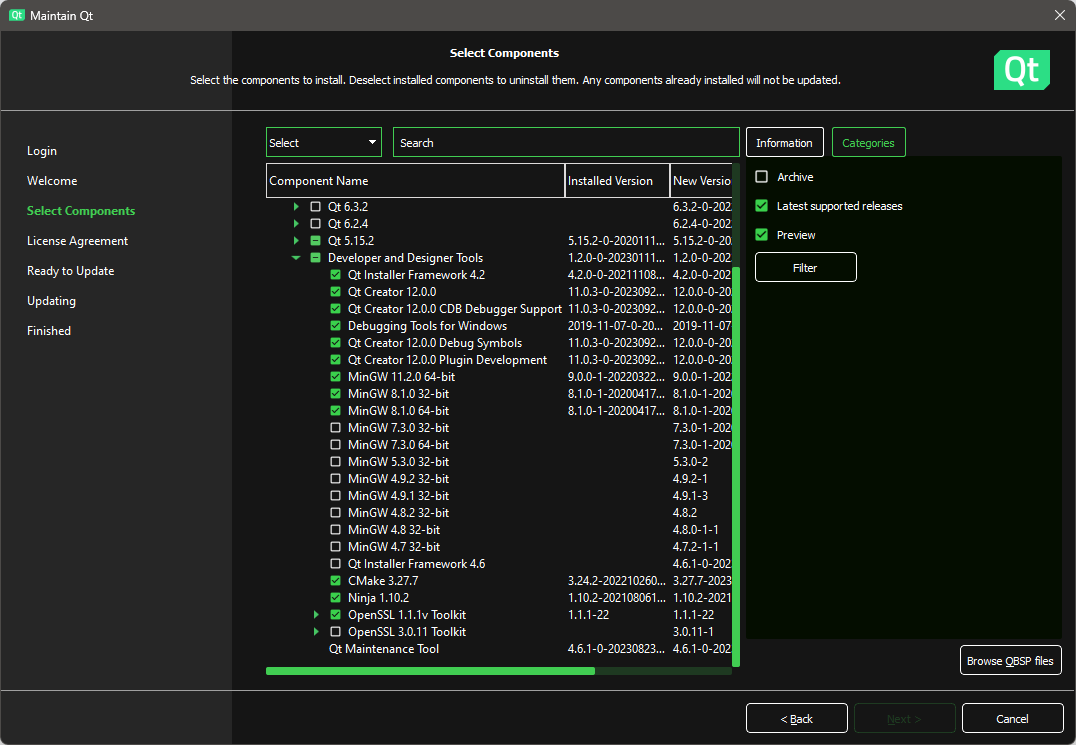Open the Updating step
Image resolution: width=1076 pixels, height=745 pixels.
(x=51, y=301)
